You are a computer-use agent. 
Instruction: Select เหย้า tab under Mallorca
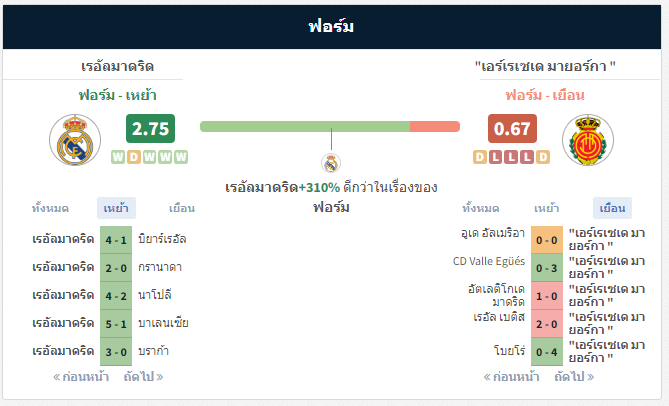click(x=547, y=208)
